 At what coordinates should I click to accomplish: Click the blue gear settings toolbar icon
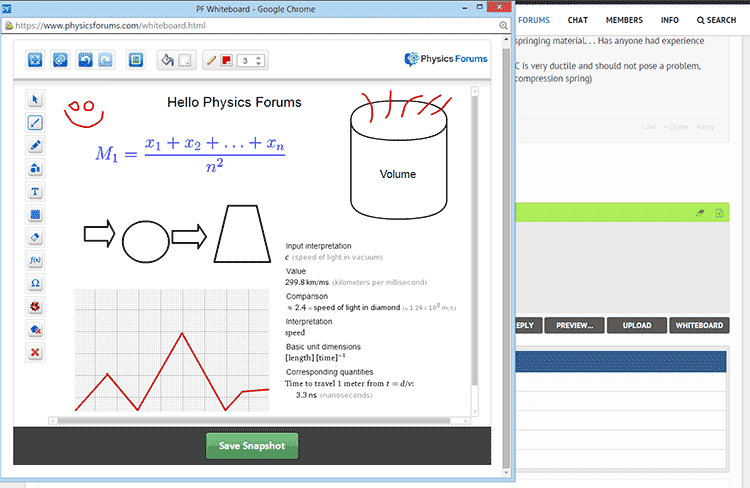click(x=60, y=60)
